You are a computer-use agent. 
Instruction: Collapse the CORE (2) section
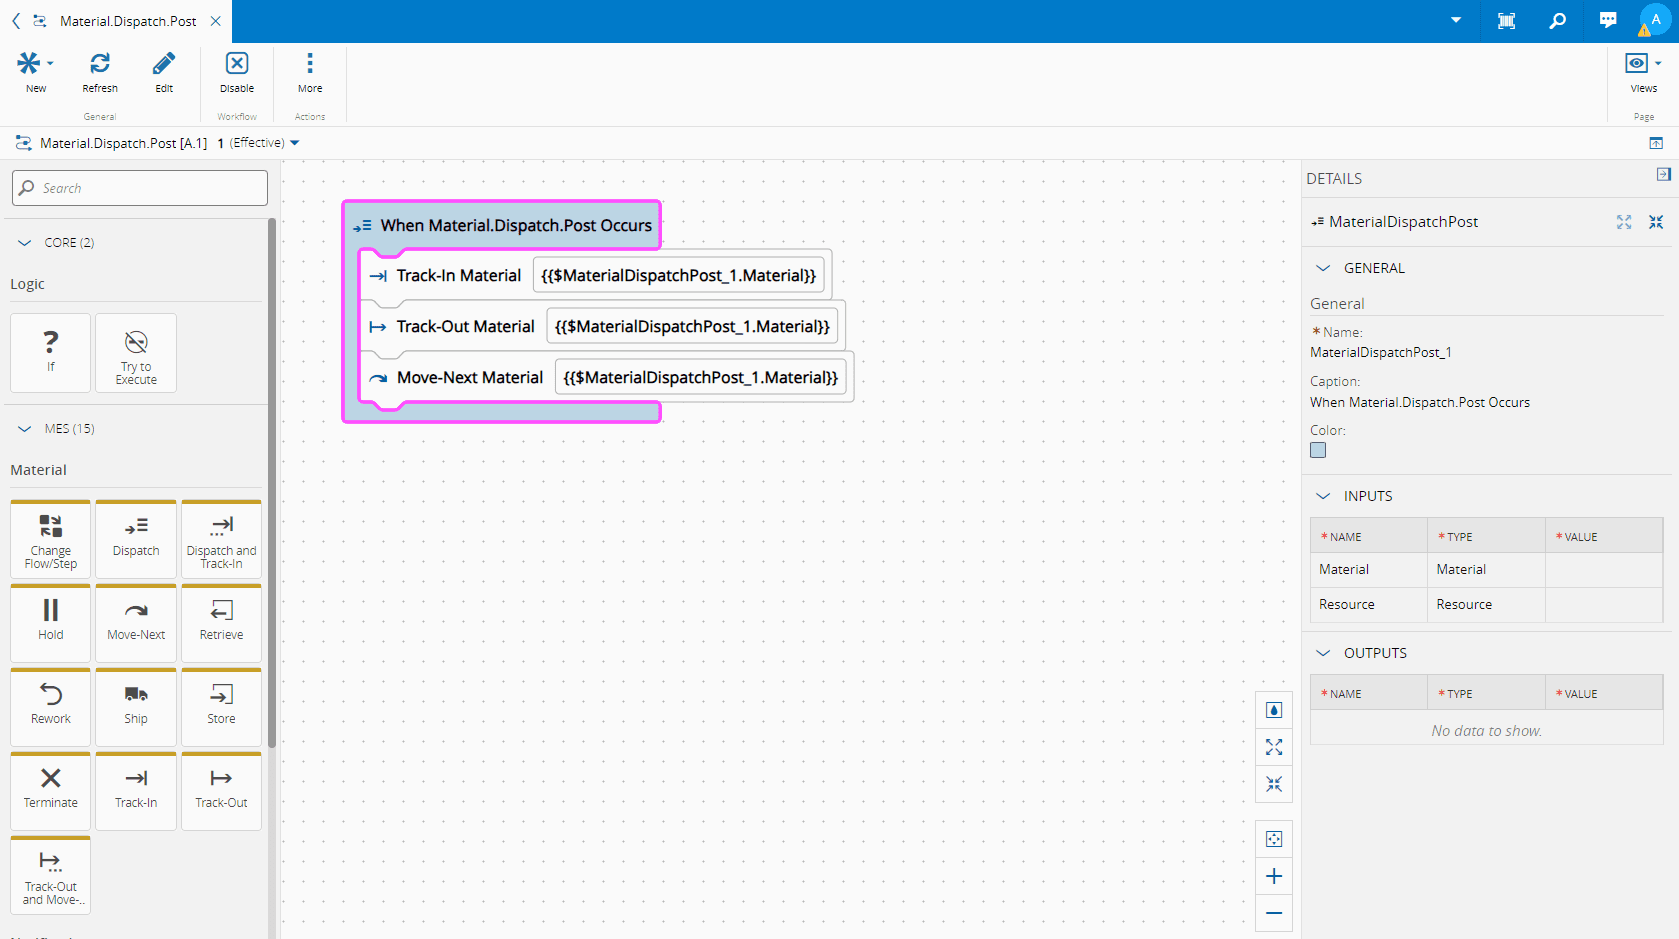tap(26, 243)
